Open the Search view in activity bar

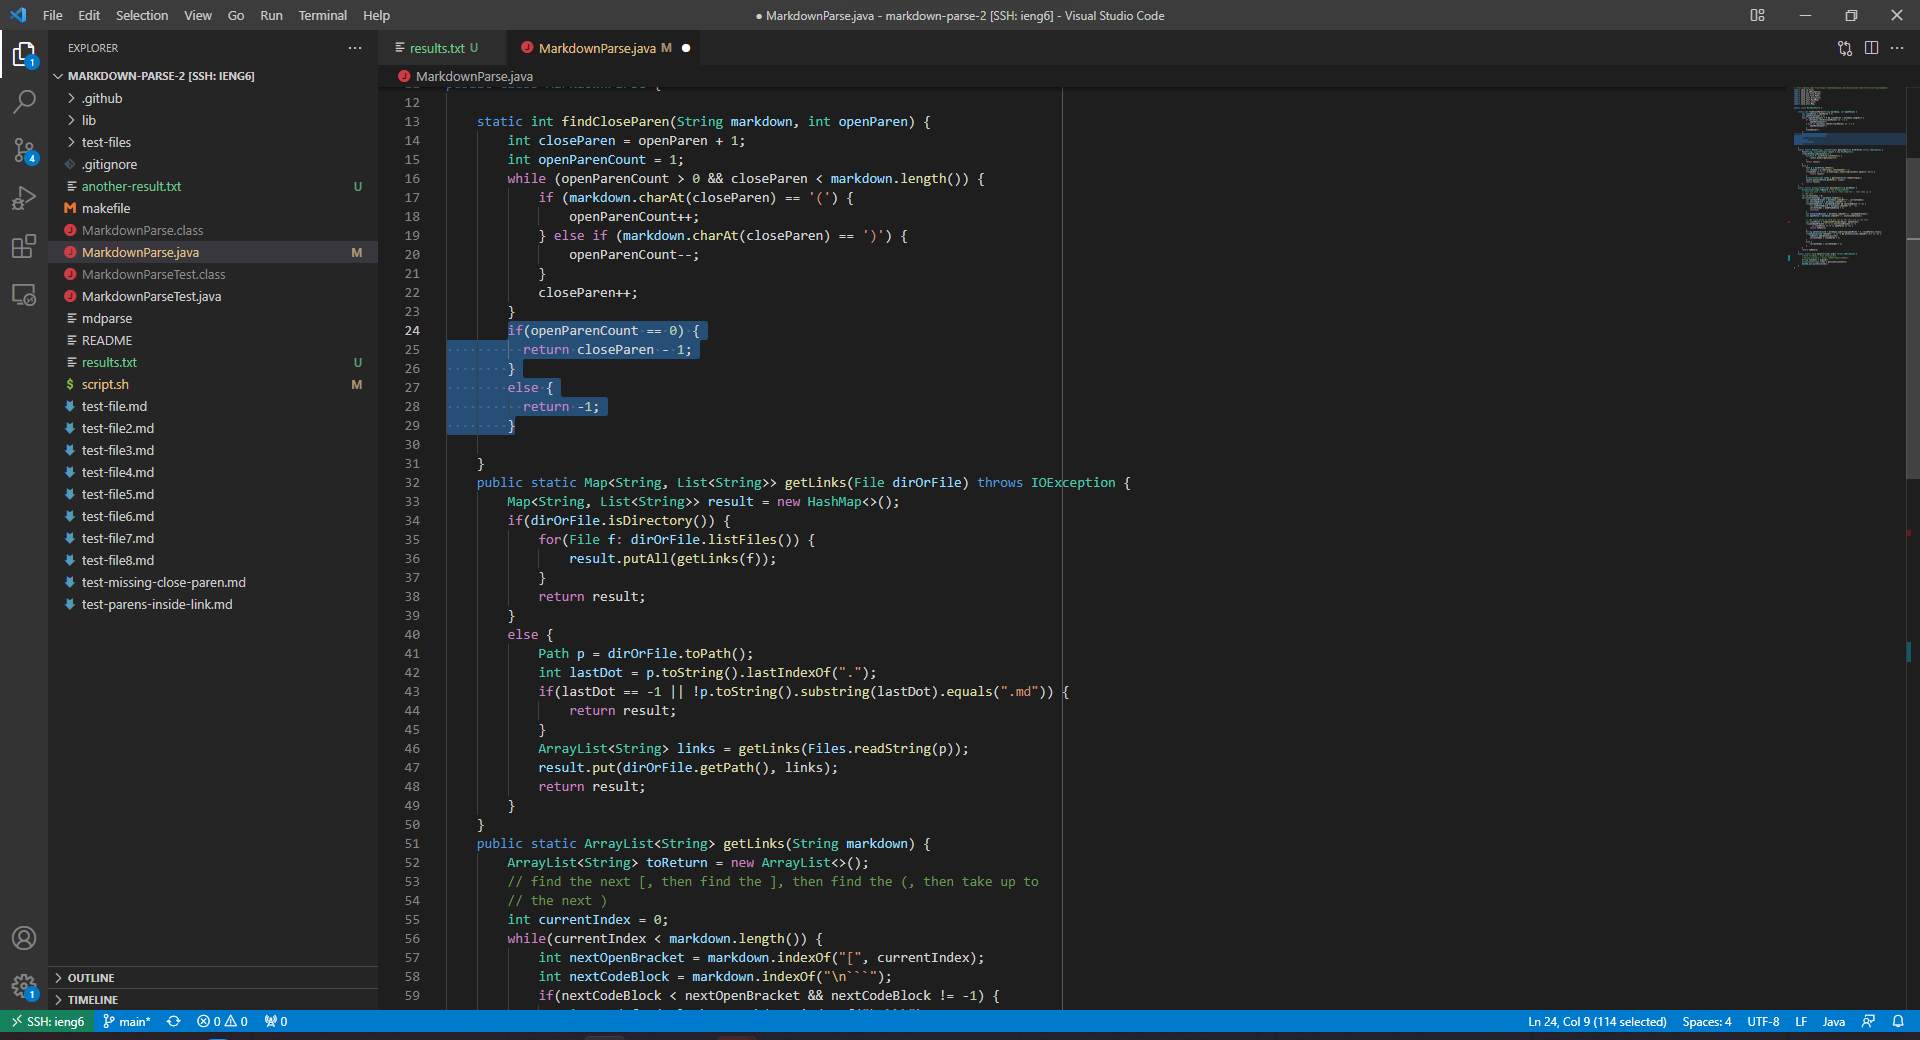click(x=24, y=101)
